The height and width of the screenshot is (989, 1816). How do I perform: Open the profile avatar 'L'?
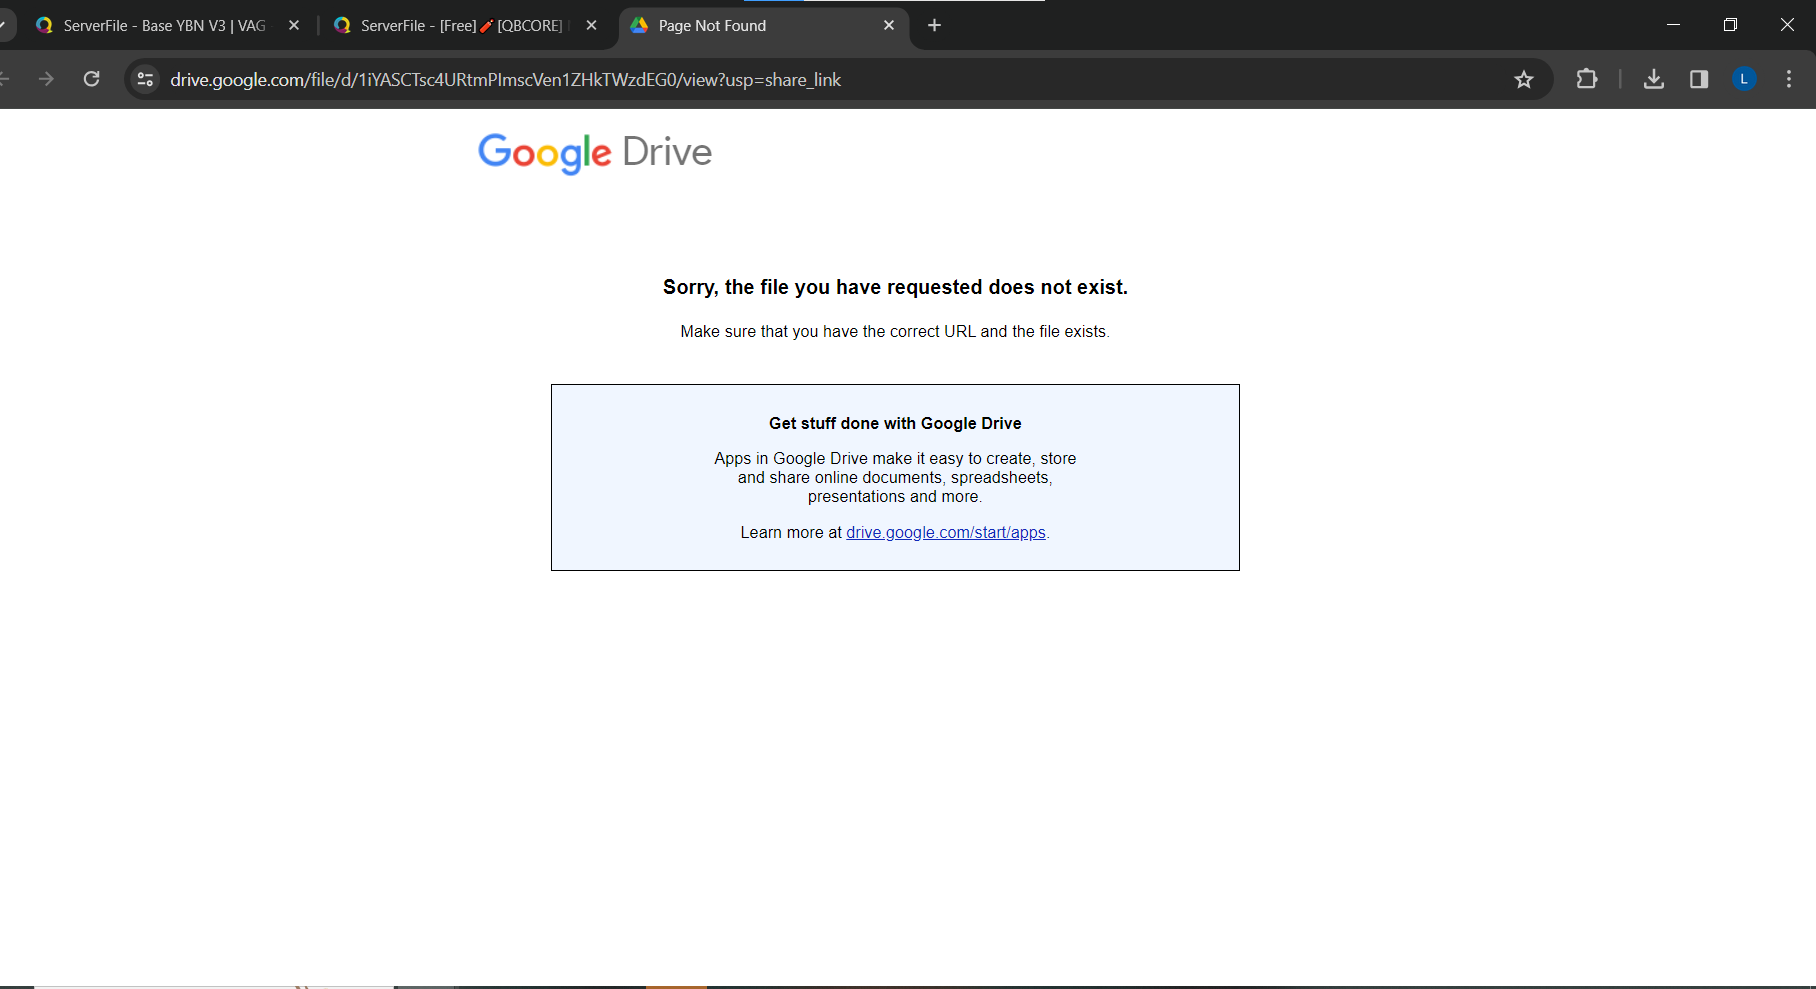tap(1744, 79)
